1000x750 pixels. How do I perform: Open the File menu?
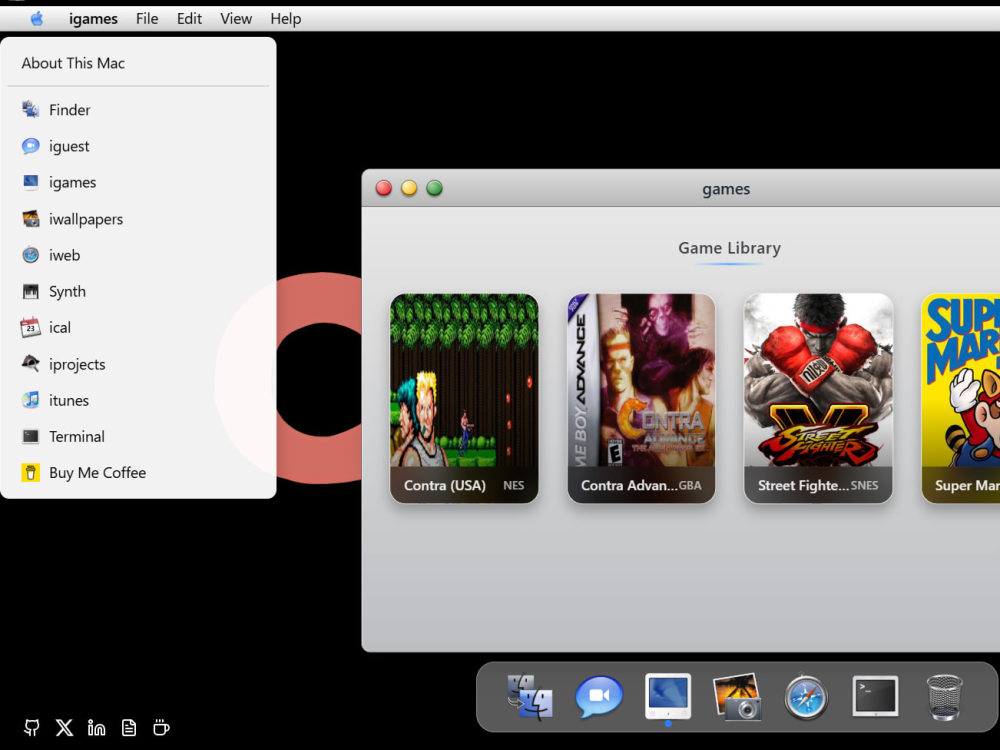[x=147, y=19]
